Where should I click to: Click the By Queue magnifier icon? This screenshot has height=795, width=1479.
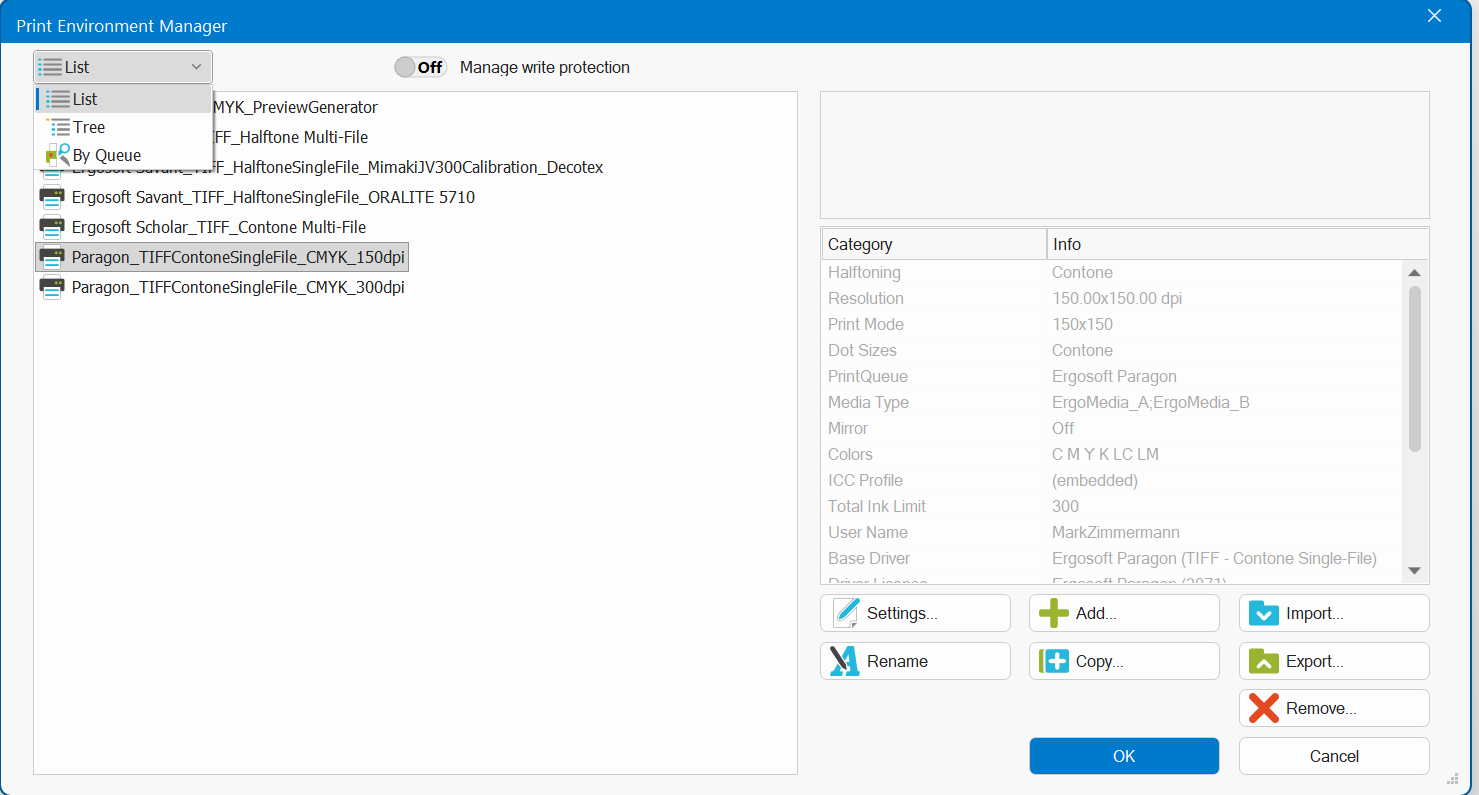click(x=58, y=155)
